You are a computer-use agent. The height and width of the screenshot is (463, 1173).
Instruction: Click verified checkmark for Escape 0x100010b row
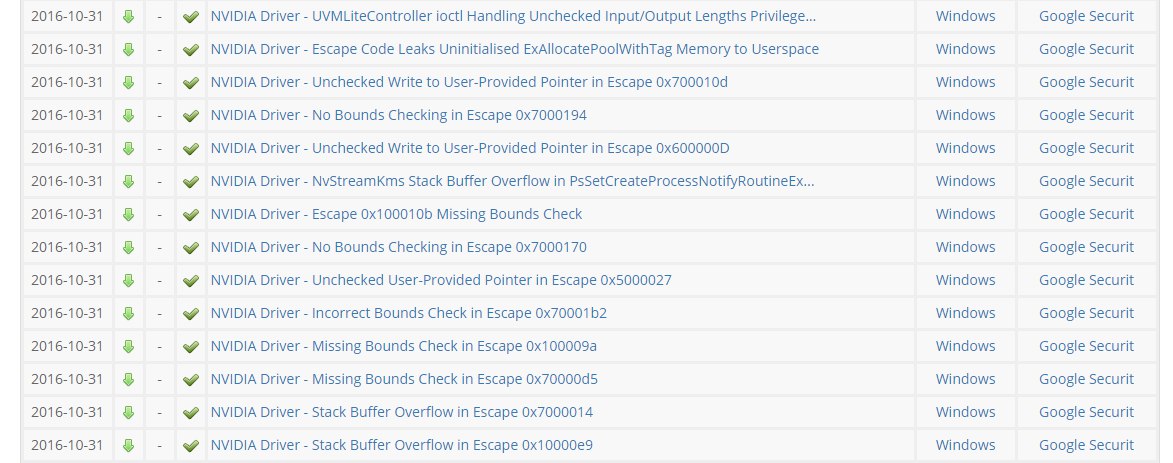tap(190, 215)
